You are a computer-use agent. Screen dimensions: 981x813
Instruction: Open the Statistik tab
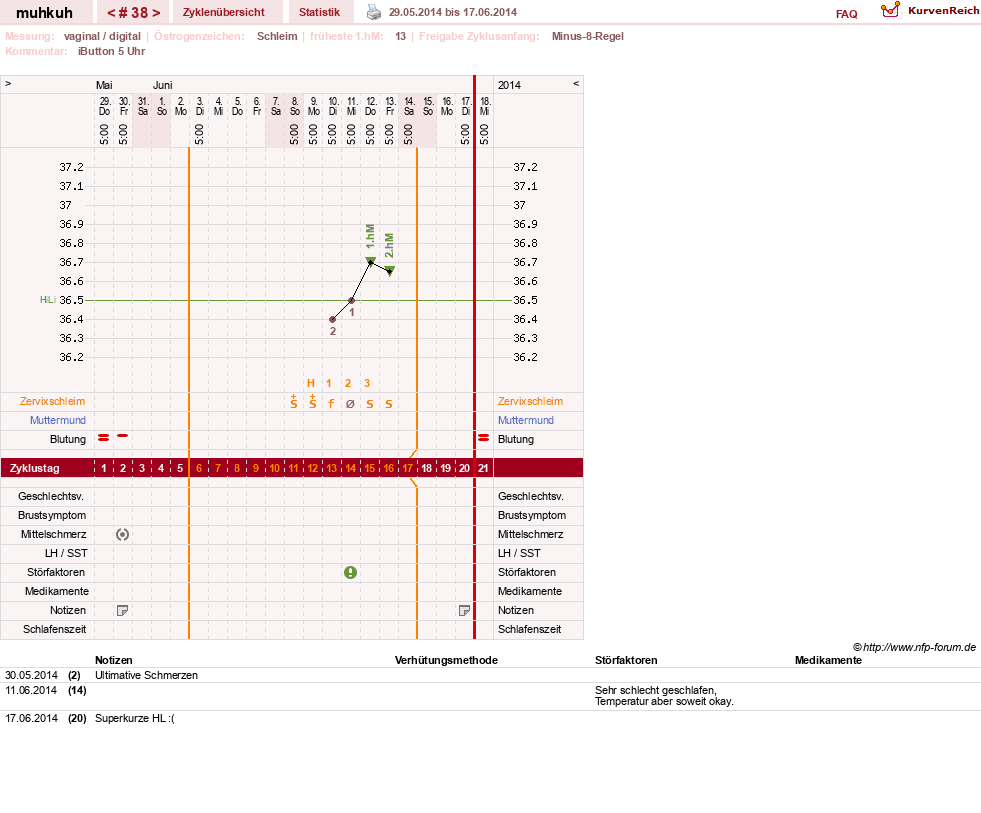coord(319,12)
